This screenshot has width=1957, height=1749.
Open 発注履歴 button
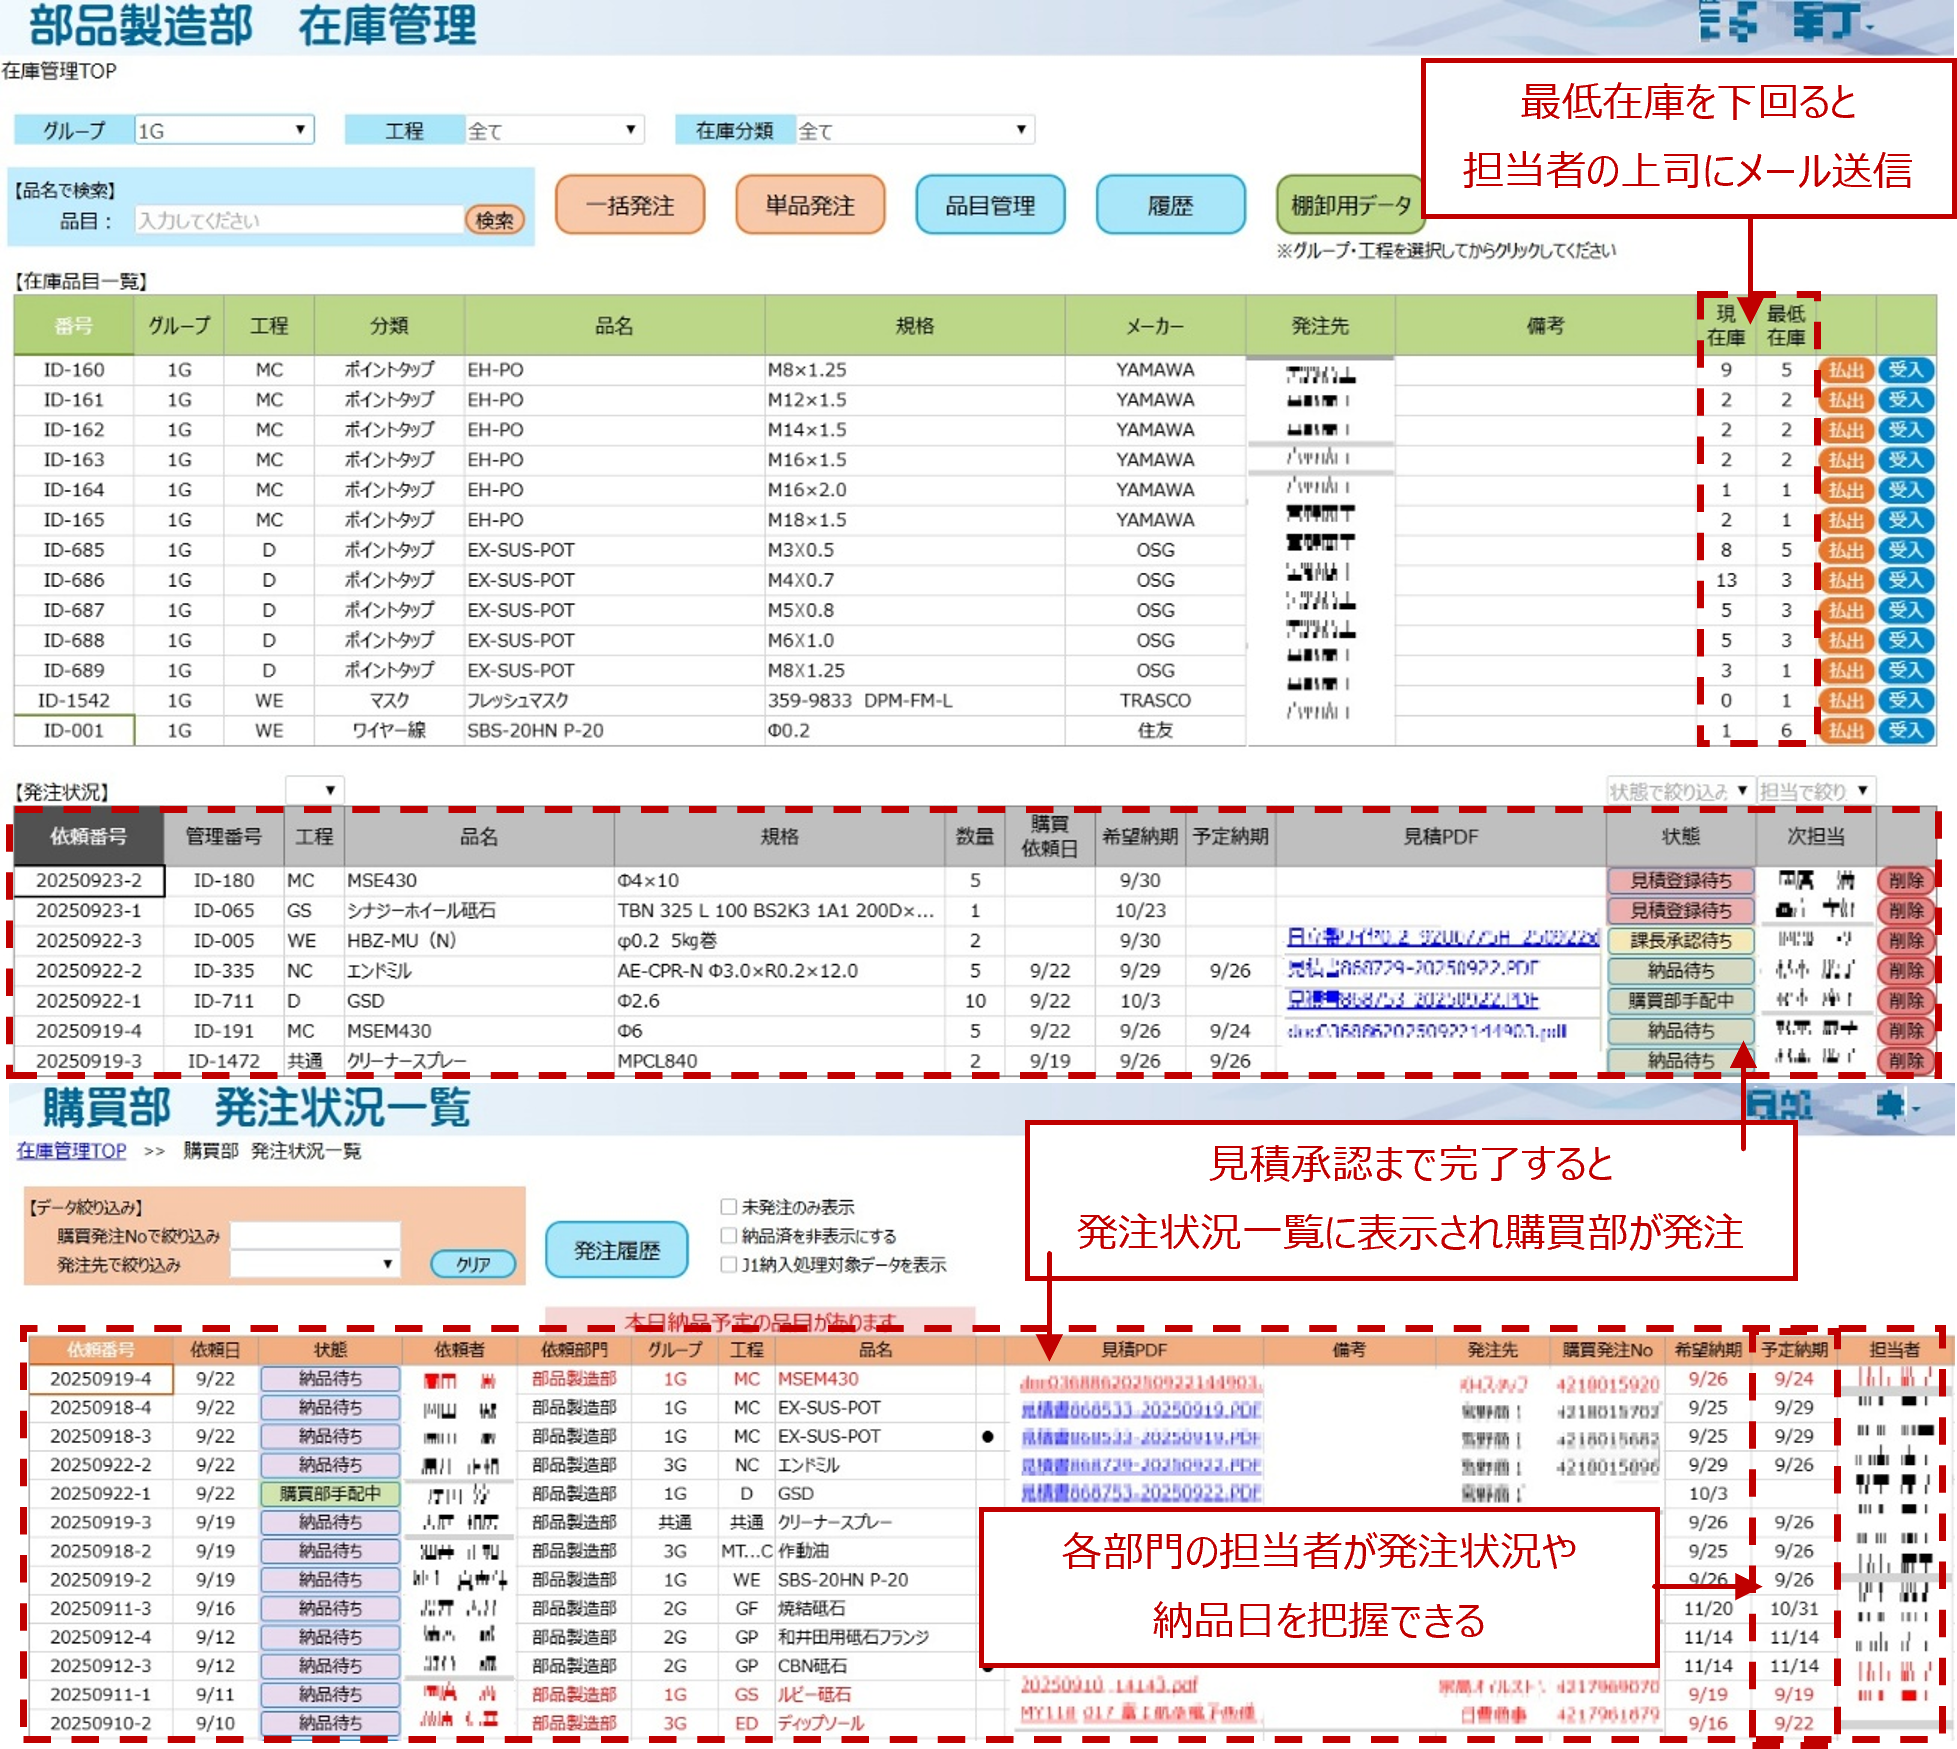pyautogui.click(x=617, y=1250)
